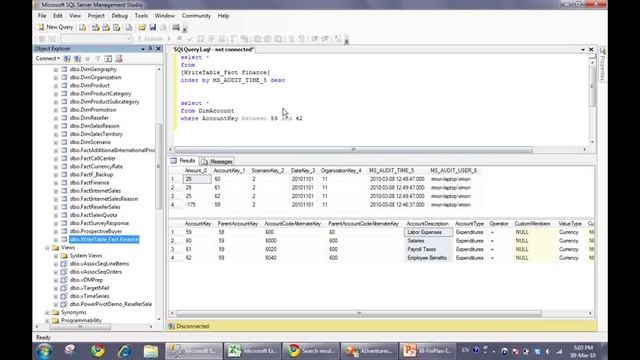Click the Save floppy disk icon

[153, 27]
